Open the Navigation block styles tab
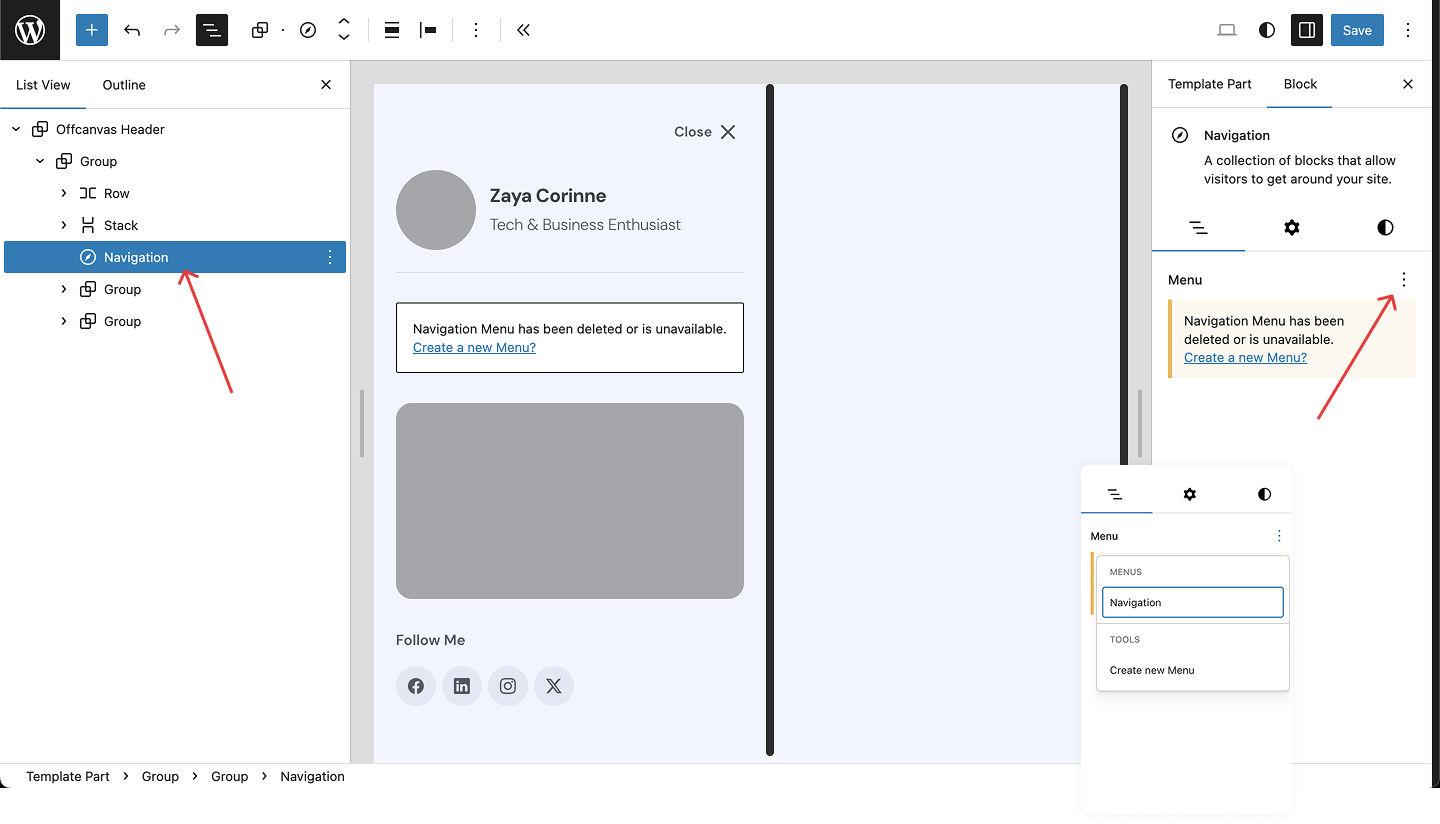 click(x=1385, y=228)
